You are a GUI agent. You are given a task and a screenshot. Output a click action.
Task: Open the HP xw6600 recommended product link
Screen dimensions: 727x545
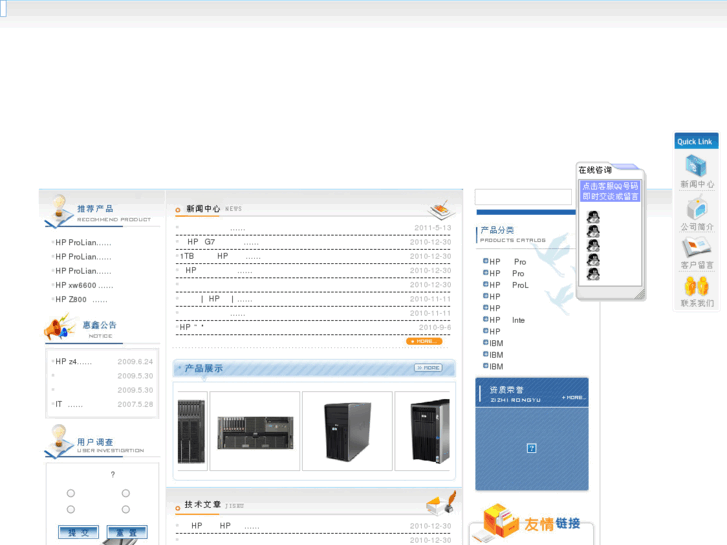click(x=83, y=285)
